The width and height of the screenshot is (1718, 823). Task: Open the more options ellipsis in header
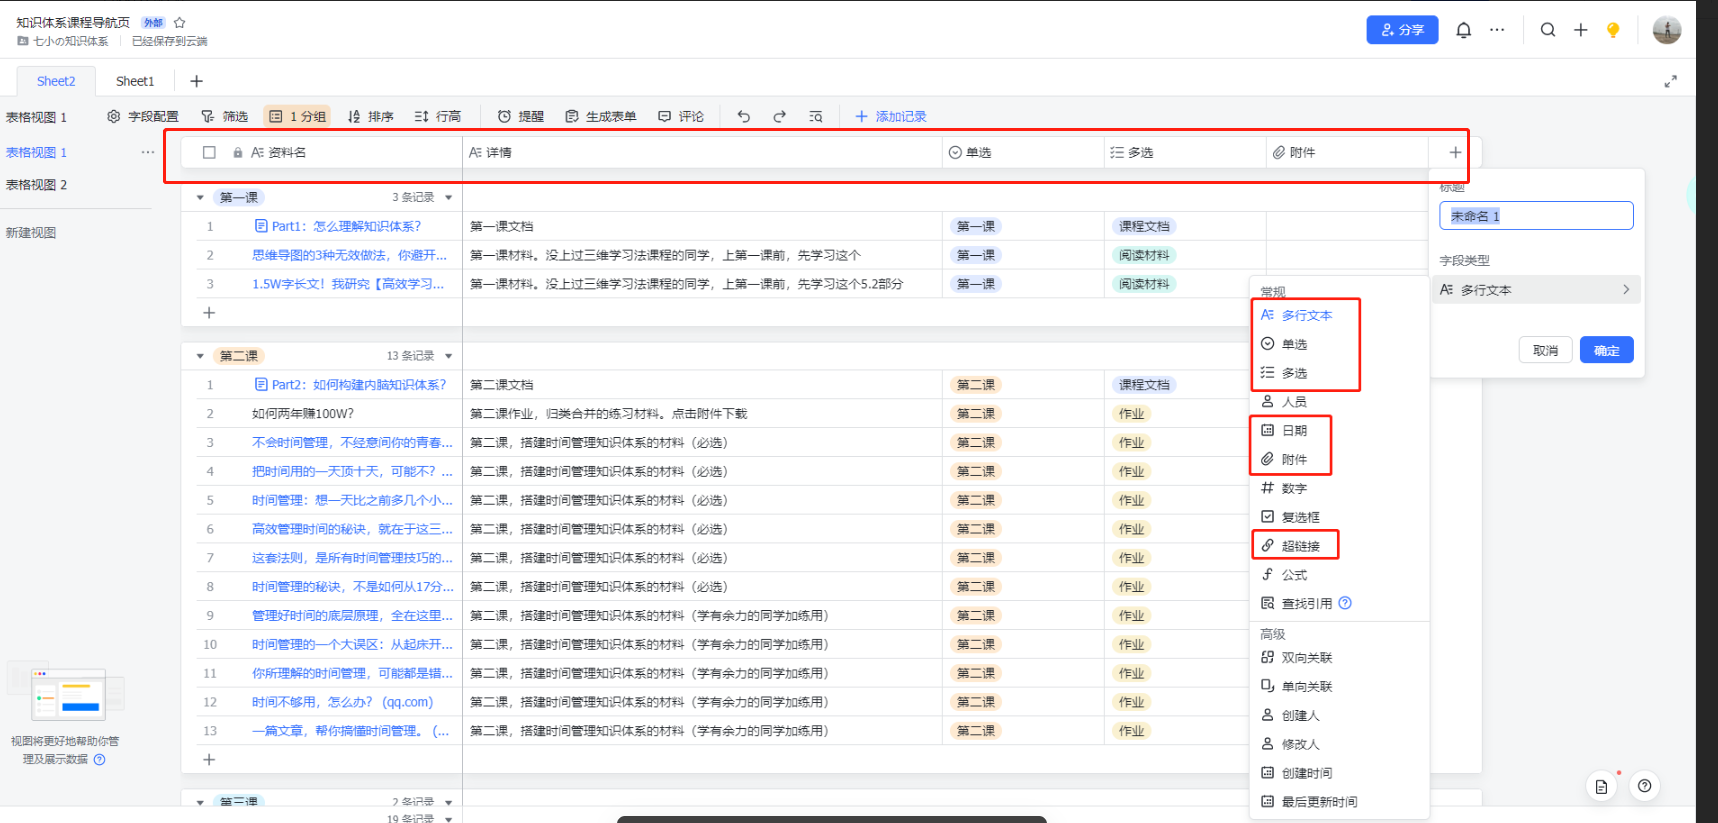1497,30
